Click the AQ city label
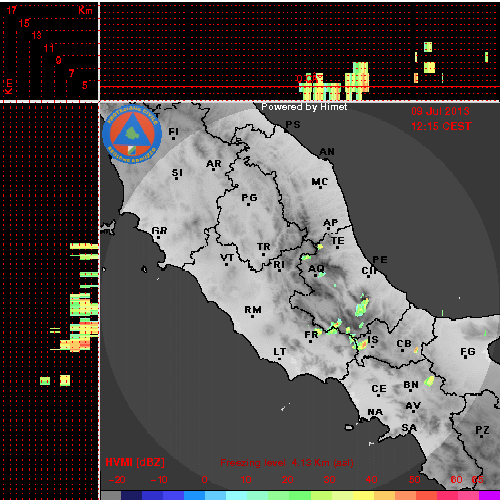500x500 pixels. coord(316,269)
